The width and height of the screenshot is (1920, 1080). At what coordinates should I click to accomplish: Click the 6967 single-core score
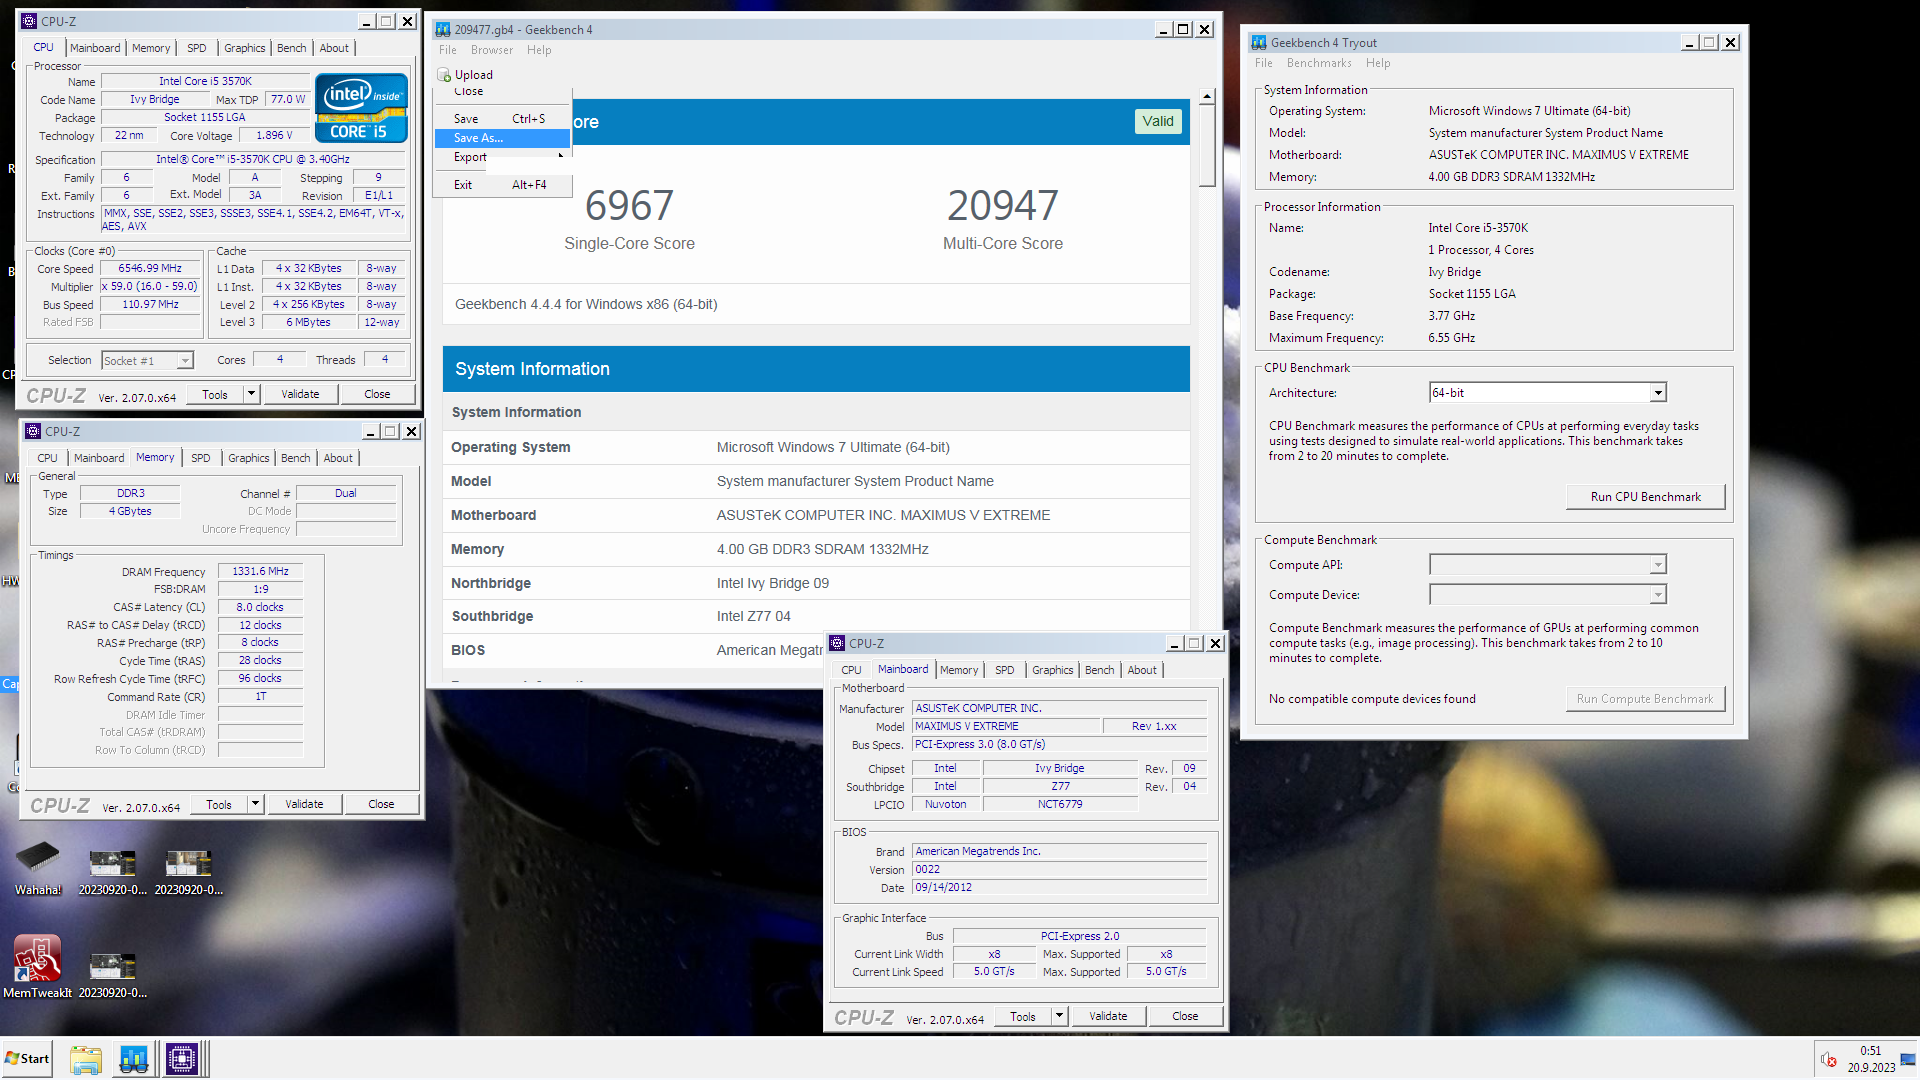(629, 206)
